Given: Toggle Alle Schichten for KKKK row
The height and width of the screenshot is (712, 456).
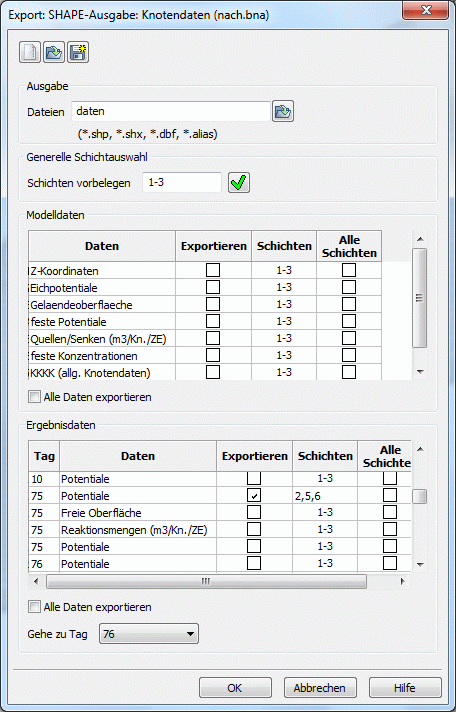Looking at the screenshot, I should pyautogui.click(x=349, y=372).
